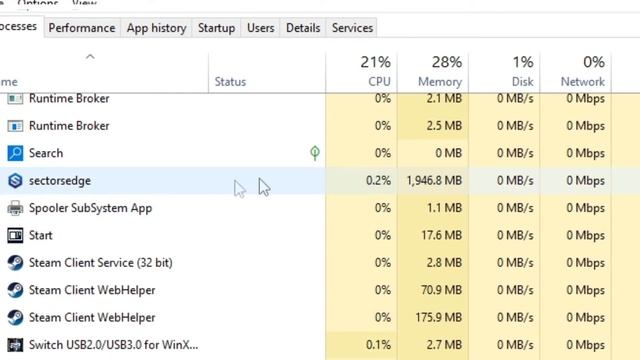Click the 175.9 MB Steam WebHelper icon

[x=15, y=318]
